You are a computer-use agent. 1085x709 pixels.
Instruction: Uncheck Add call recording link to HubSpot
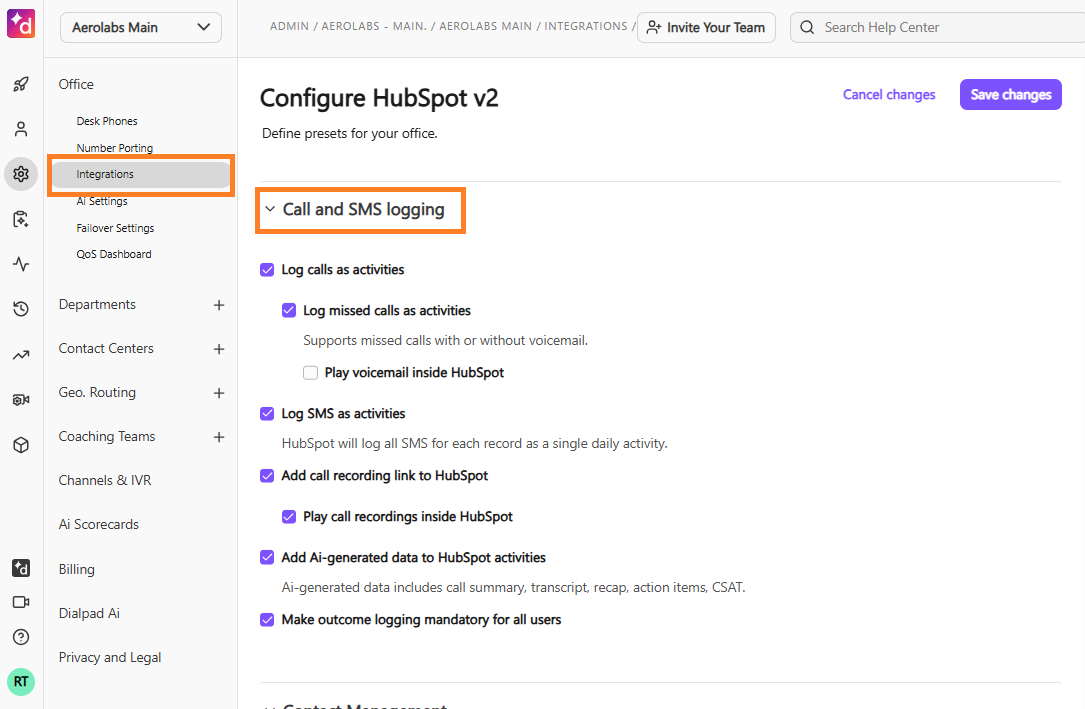click(x=267, y=476)
